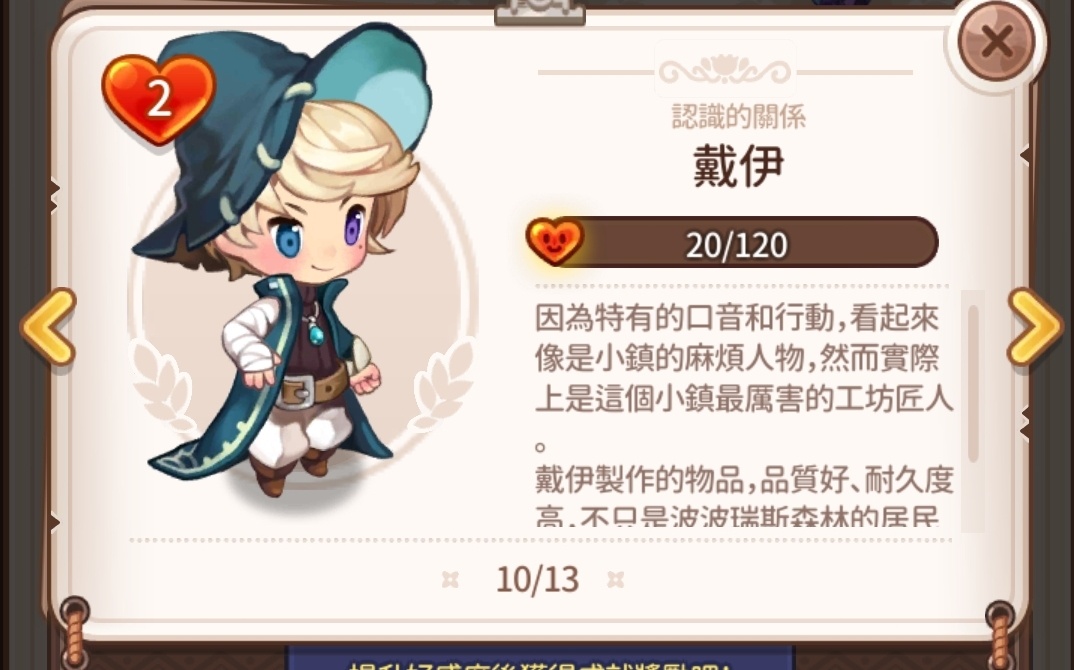
Task: Go to the previous character with left arrow
Action: (48, 327)
